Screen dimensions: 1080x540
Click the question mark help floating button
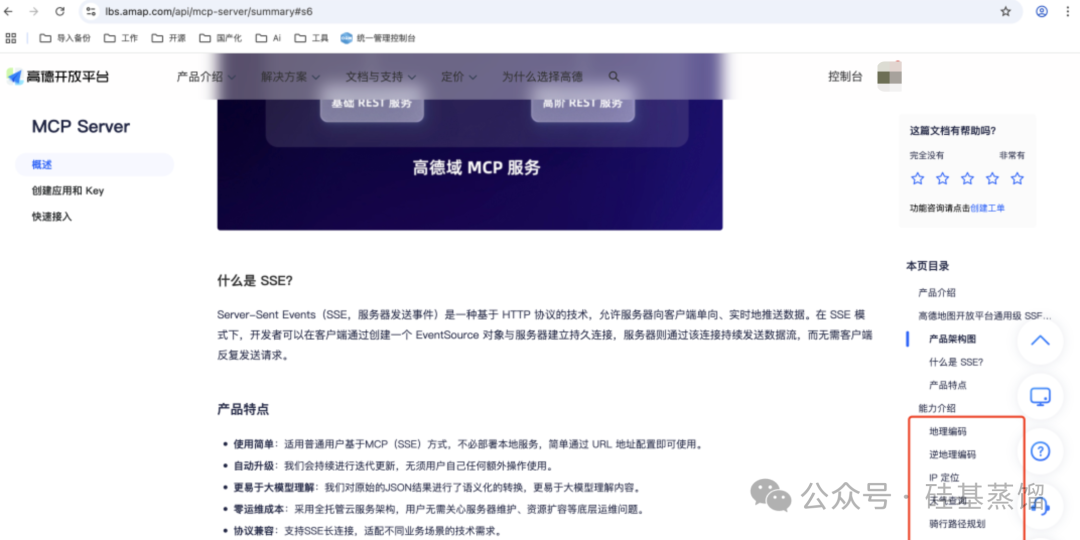[x=1039, y=451]
